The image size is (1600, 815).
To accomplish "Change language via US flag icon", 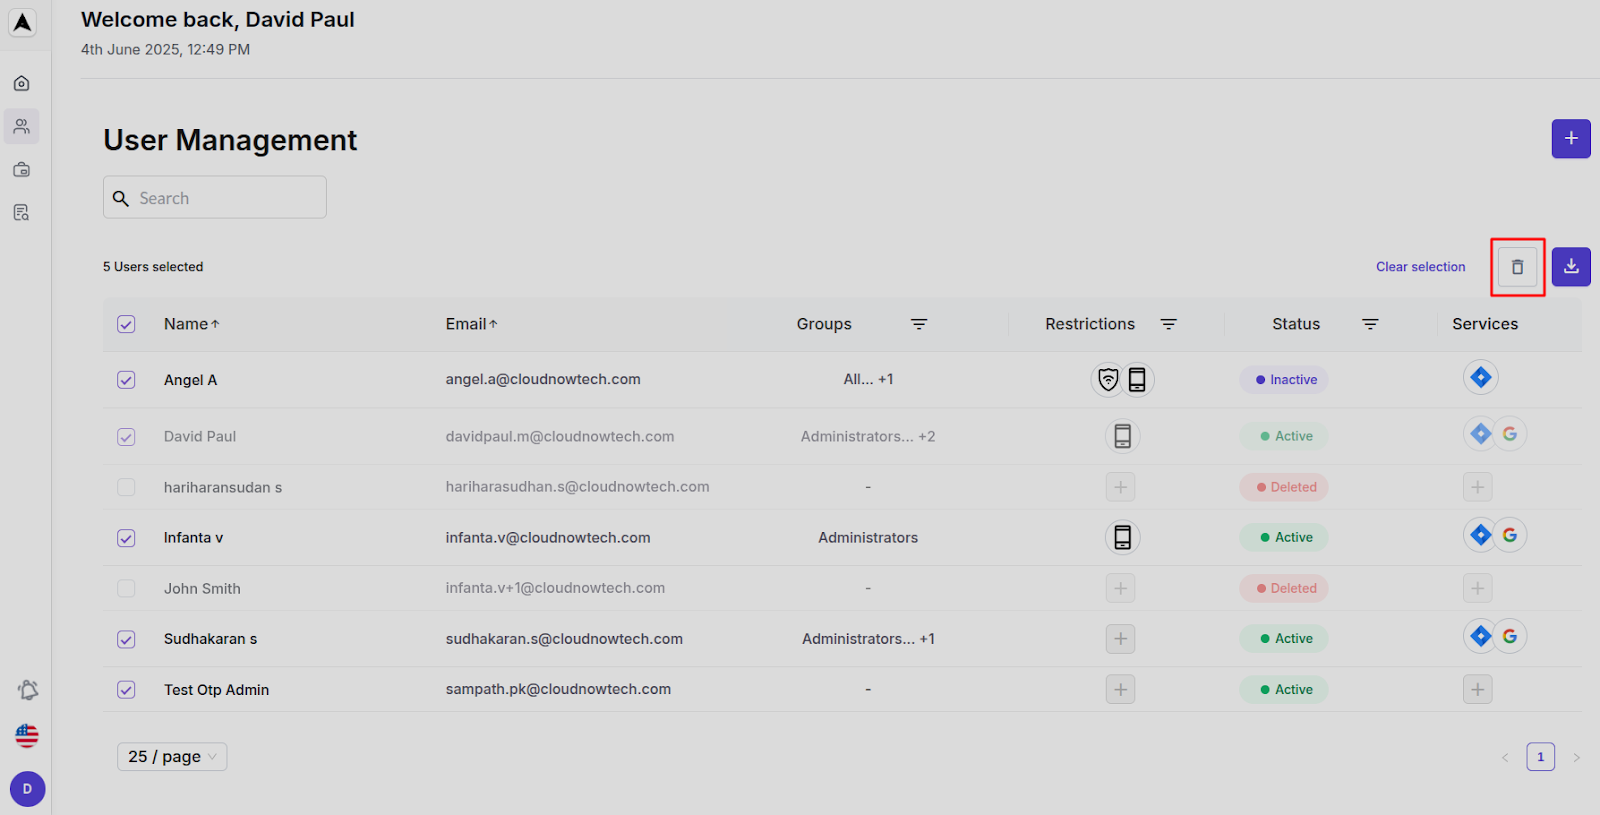I will coord(27,736).
